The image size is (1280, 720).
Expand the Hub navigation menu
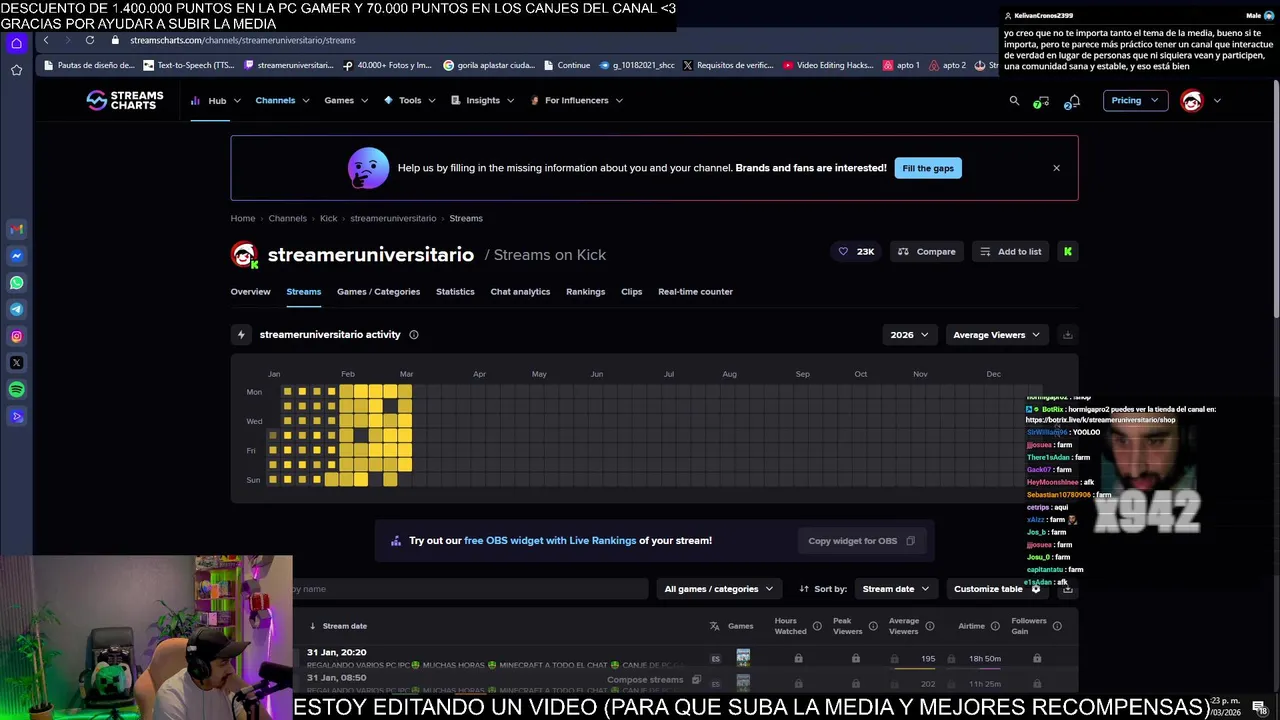(217, 101)
